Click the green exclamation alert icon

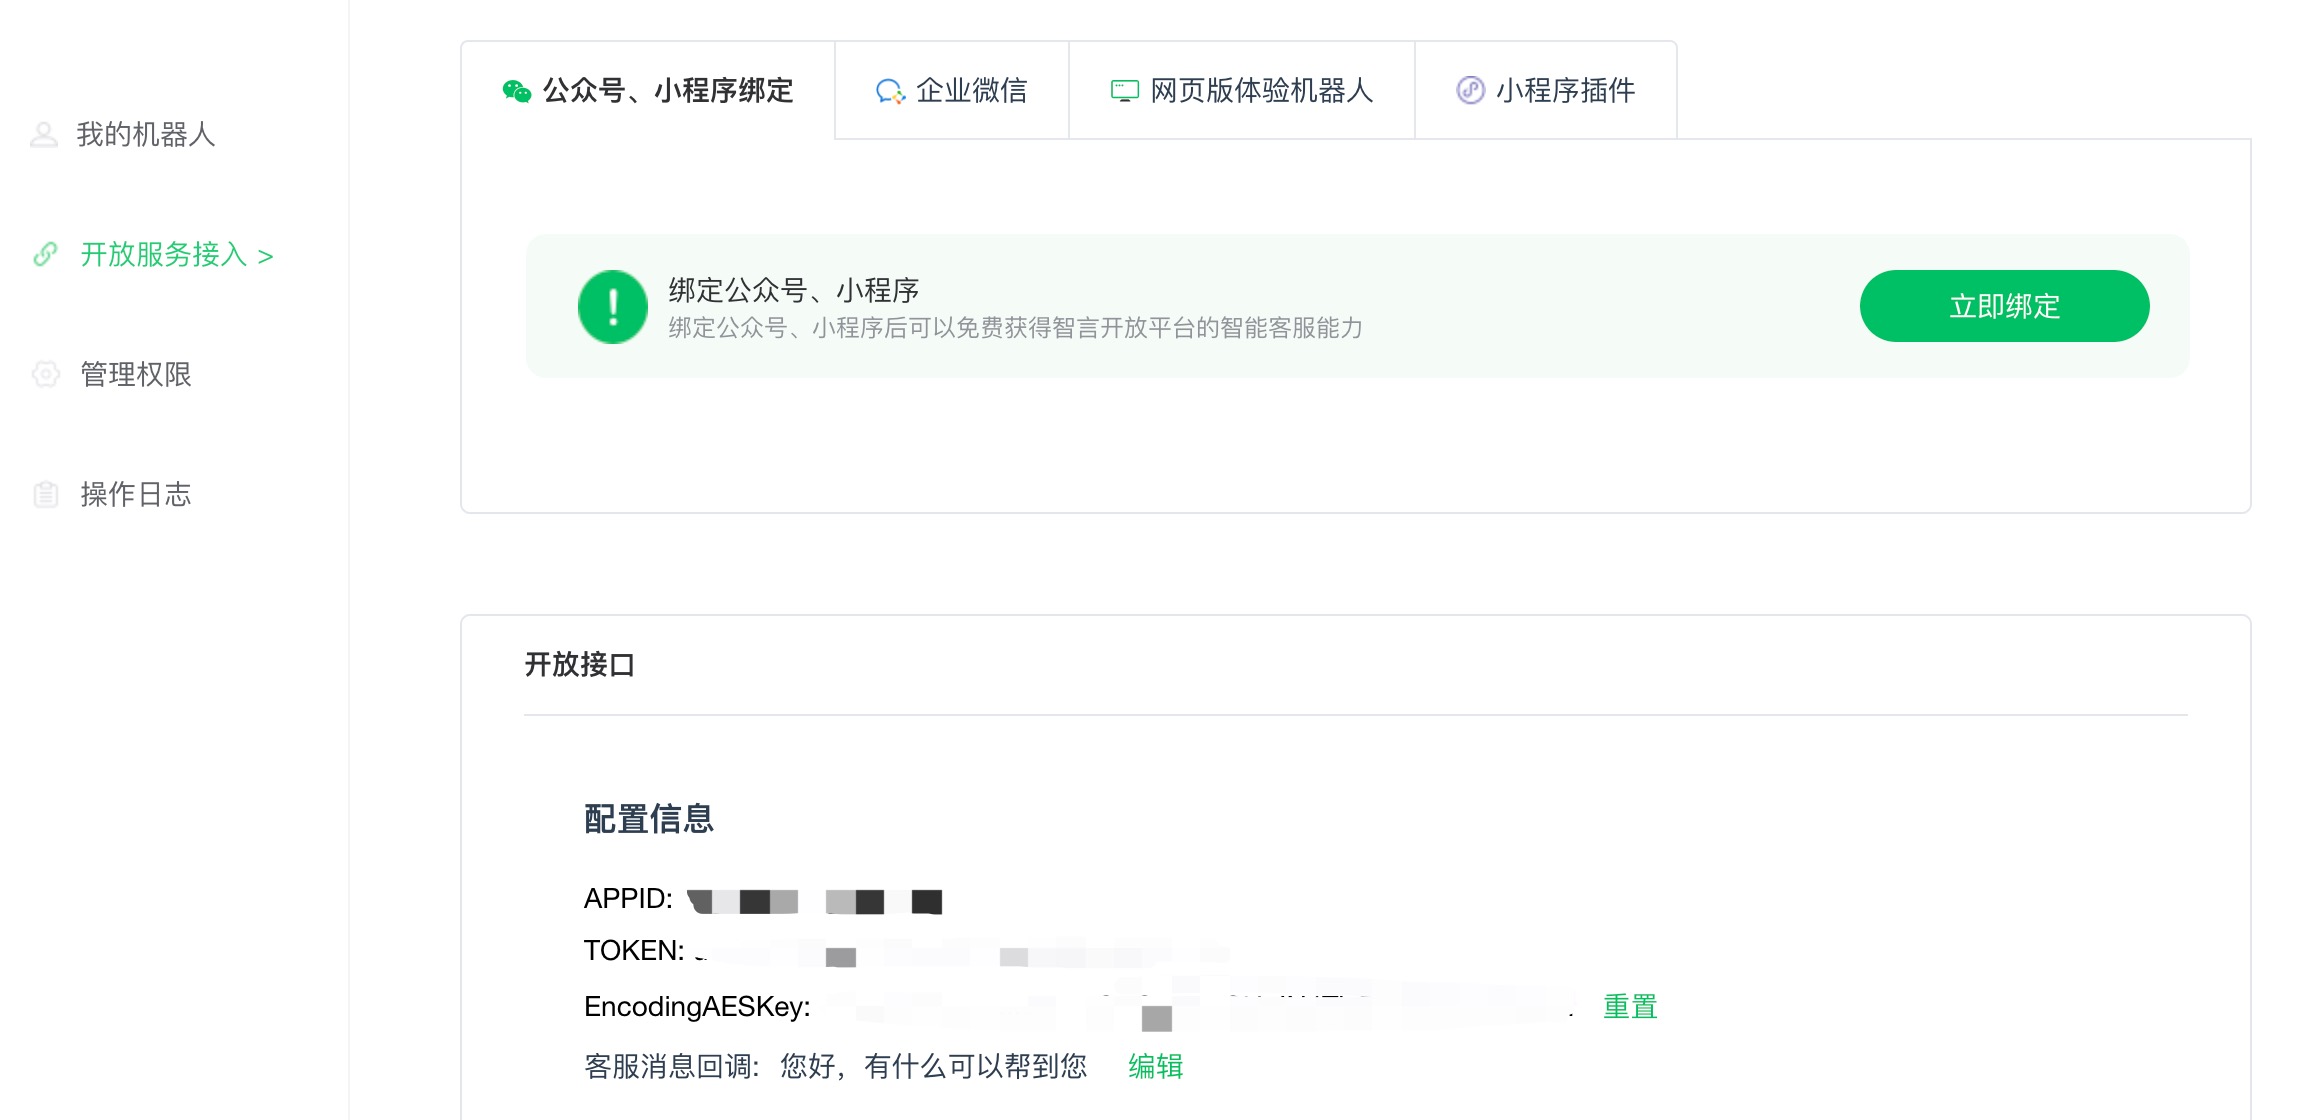coord(613,306)
